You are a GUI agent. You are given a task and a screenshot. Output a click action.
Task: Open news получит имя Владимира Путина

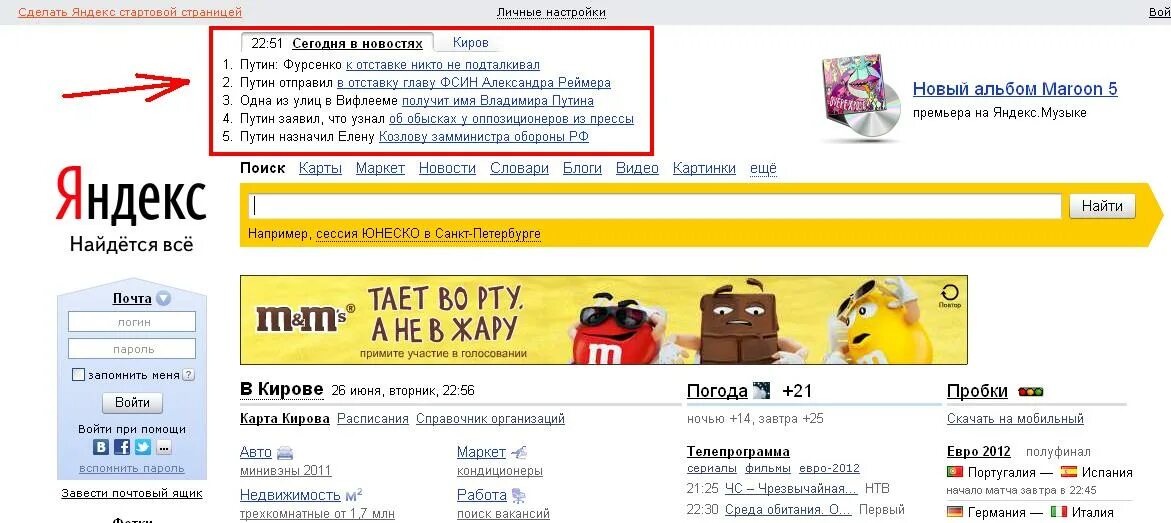click(x=498, y=101)
